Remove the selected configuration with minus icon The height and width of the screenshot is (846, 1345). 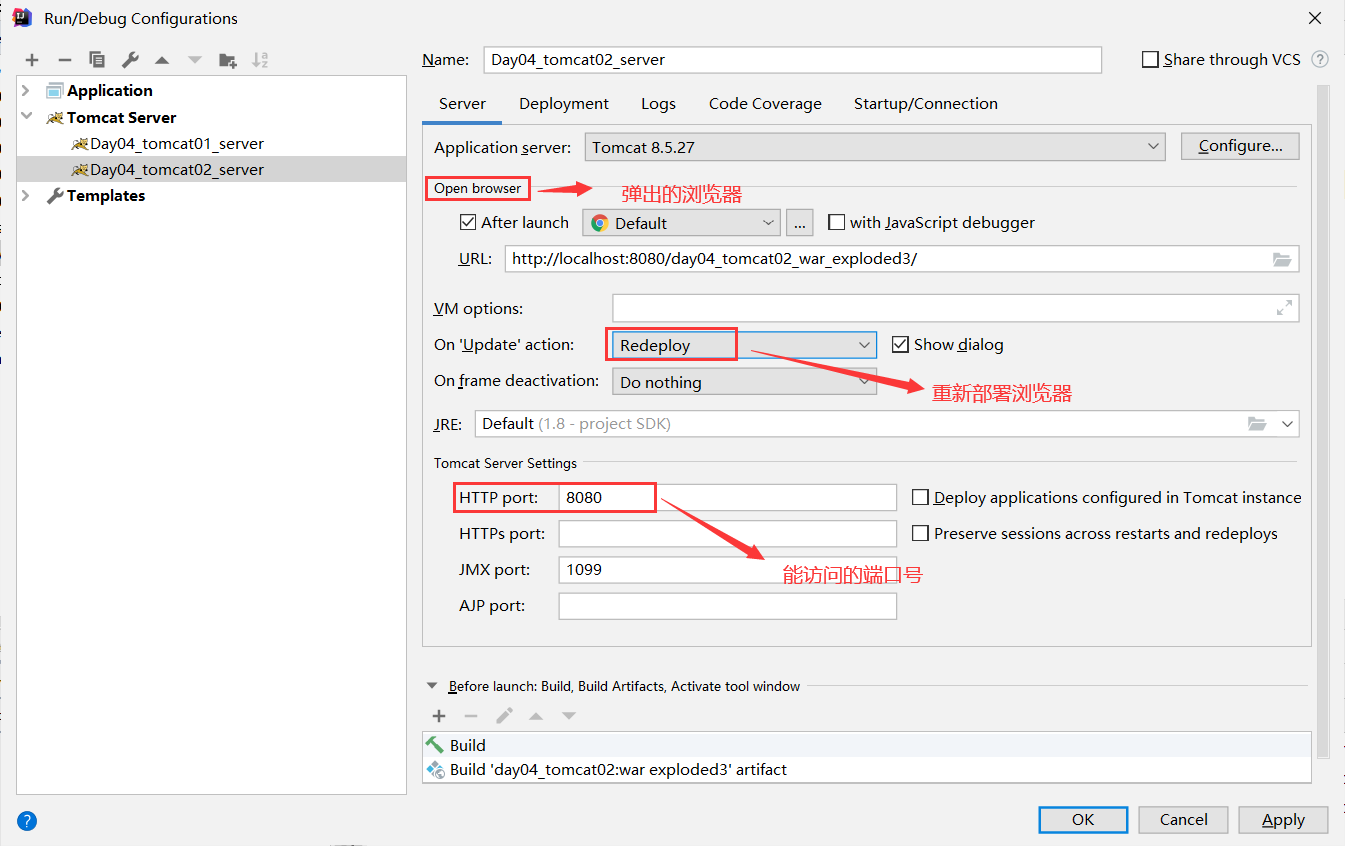pos(64,60)
